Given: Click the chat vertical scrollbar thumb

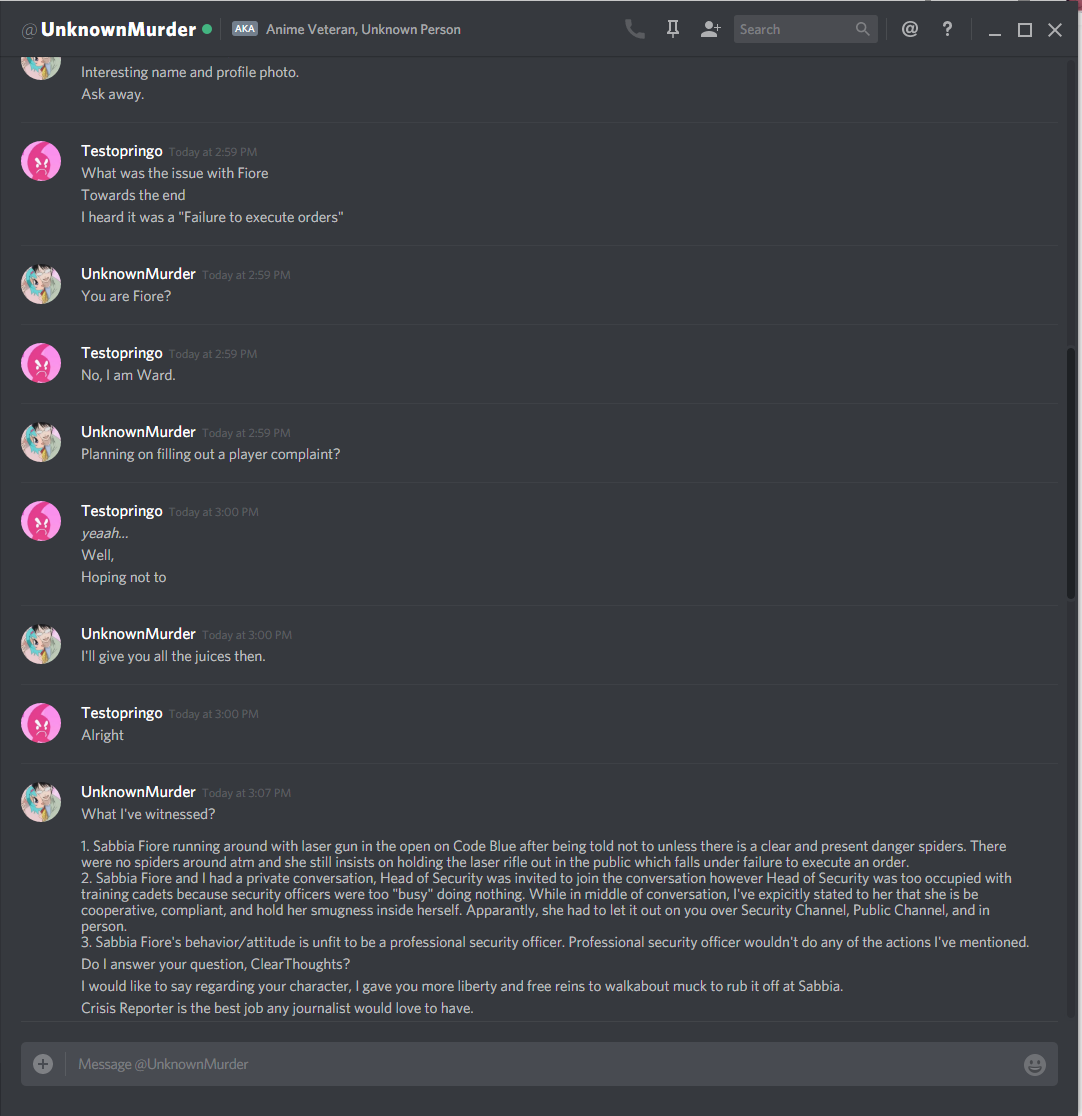Looking at the screenshot, I should click(x=1071, y=473).
